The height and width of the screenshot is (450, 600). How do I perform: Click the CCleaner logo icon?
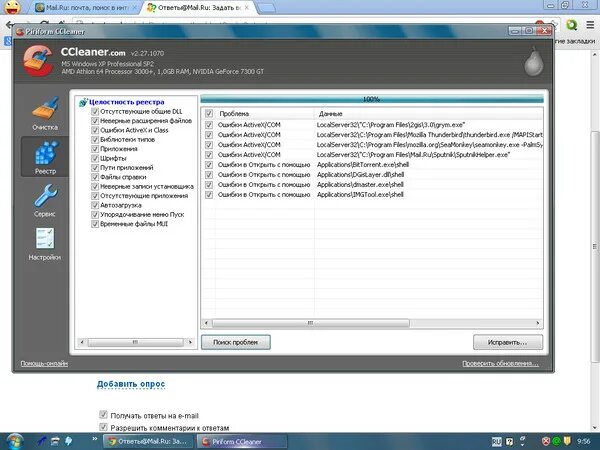[38, 60]
